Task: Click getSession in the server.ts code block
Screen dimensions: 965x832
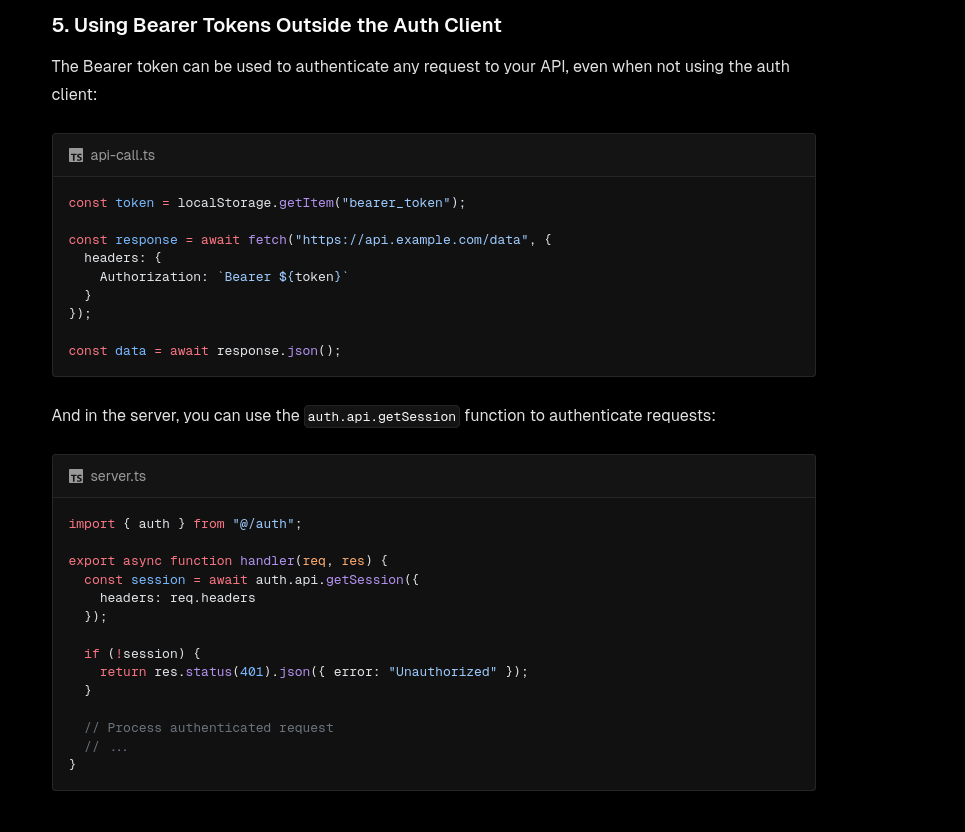Action: 364,580
